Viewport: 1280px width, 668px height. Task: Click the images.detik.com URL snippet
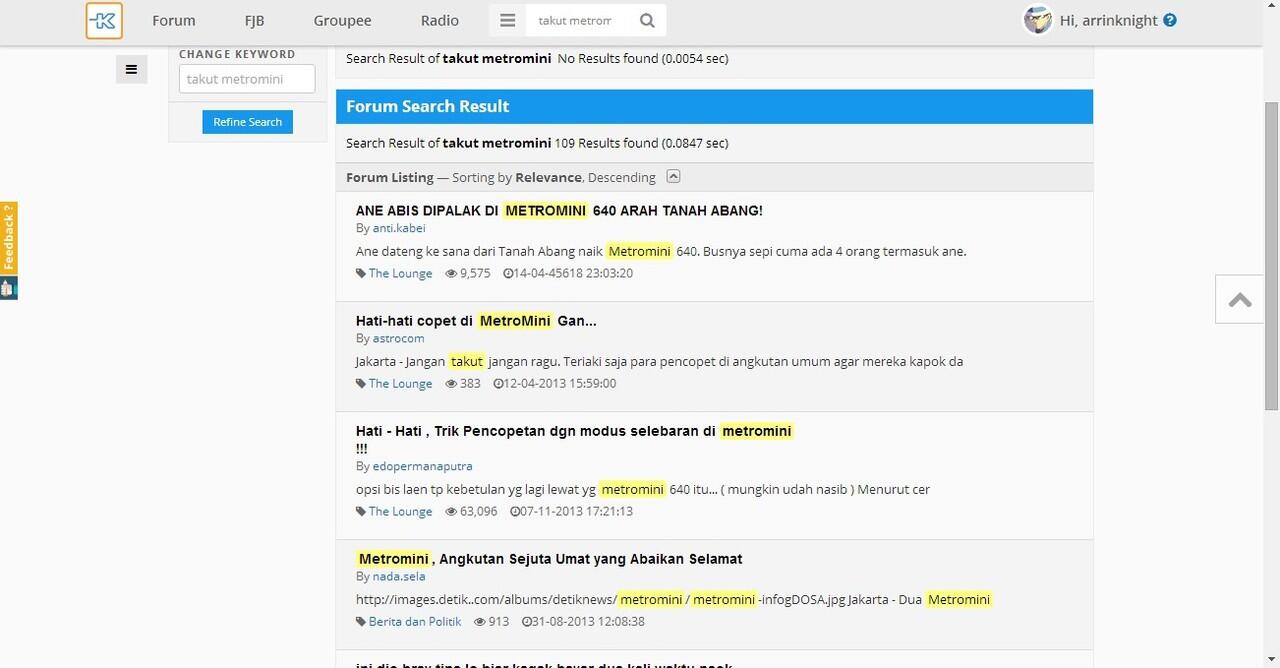tap(674, 599)
